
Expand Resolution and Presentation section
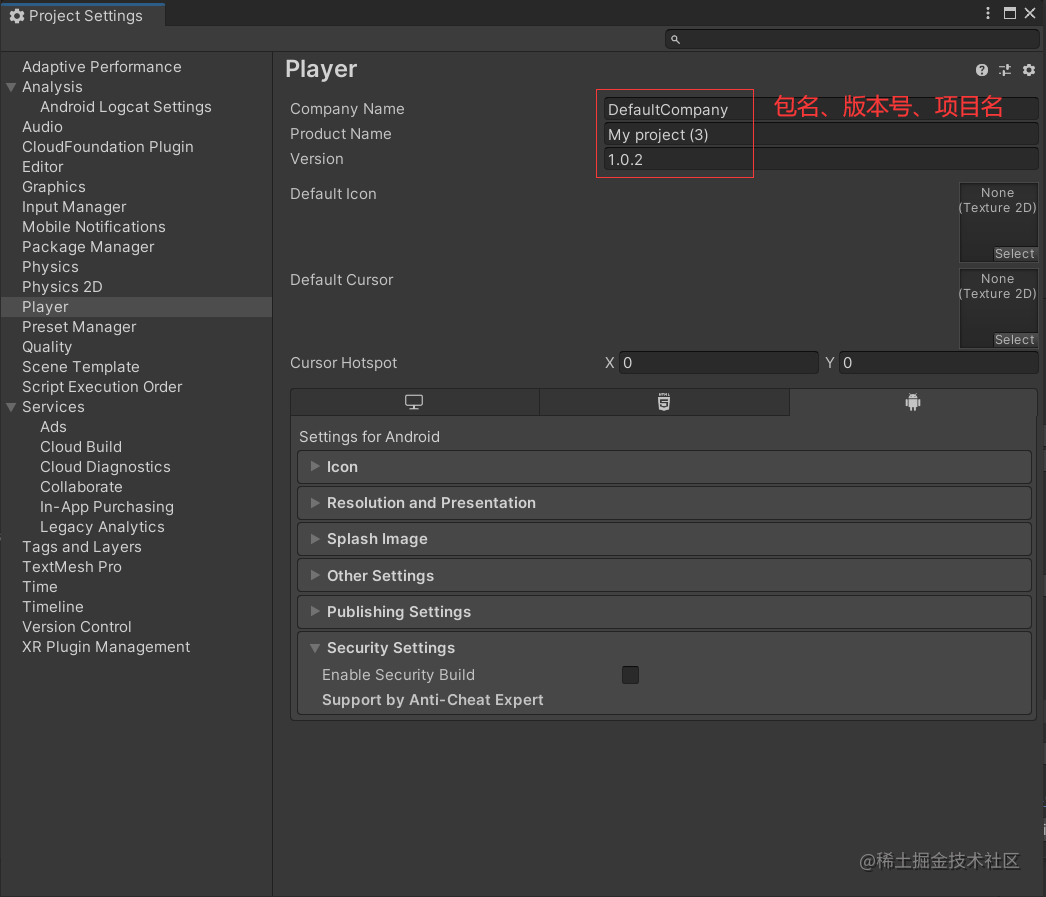664,503
